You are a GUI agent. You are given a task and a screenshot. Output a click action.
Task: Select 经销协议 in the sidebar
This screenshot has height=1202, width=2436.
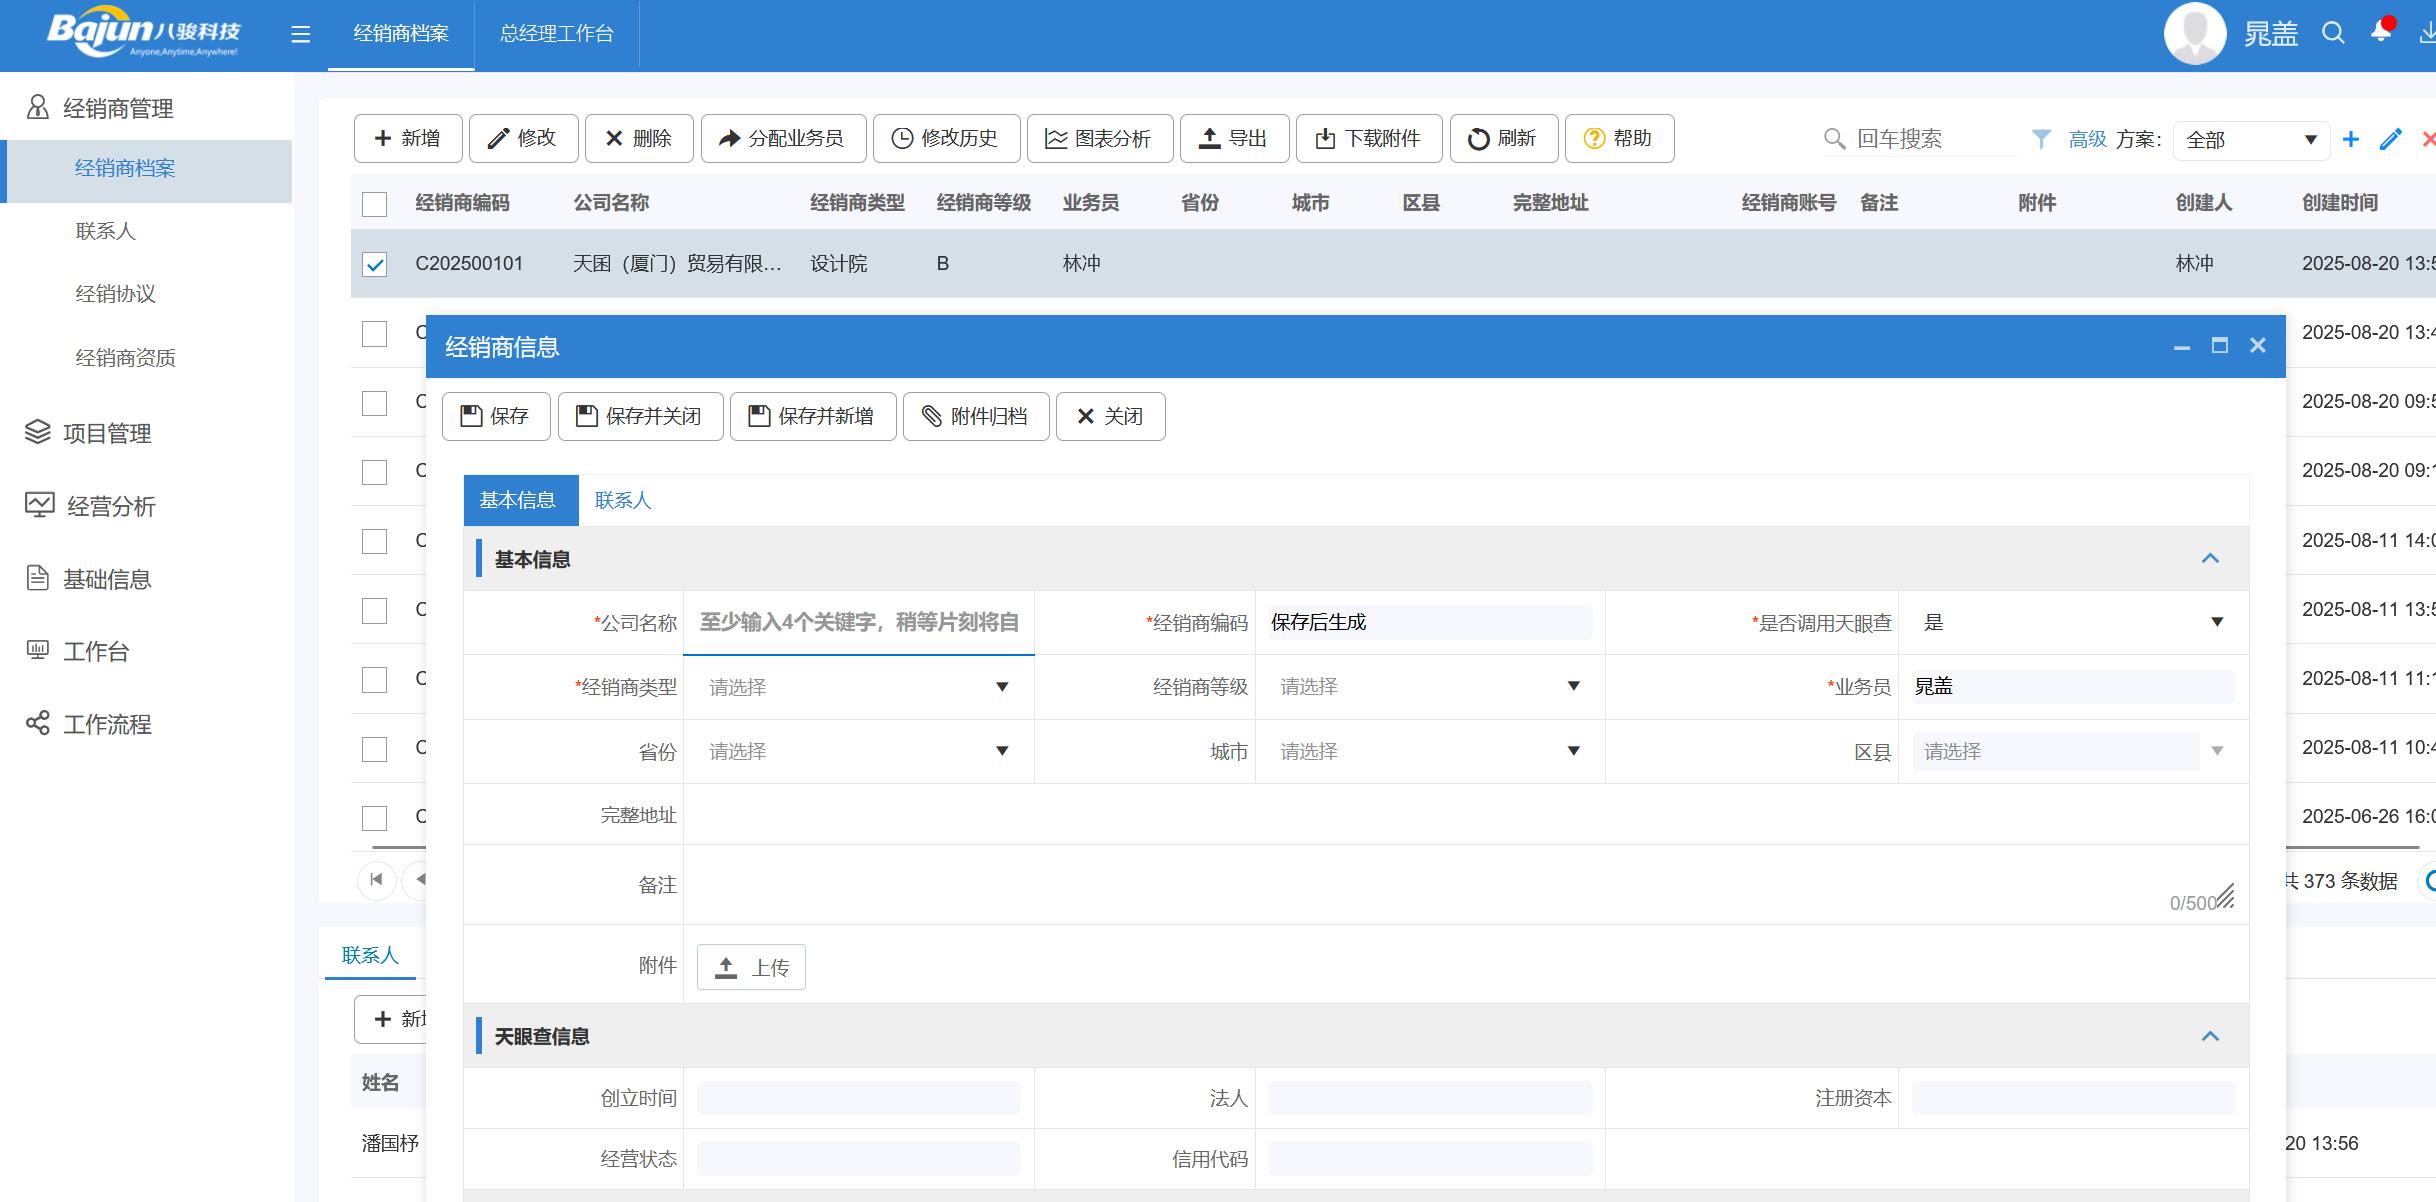pos(116,294)
